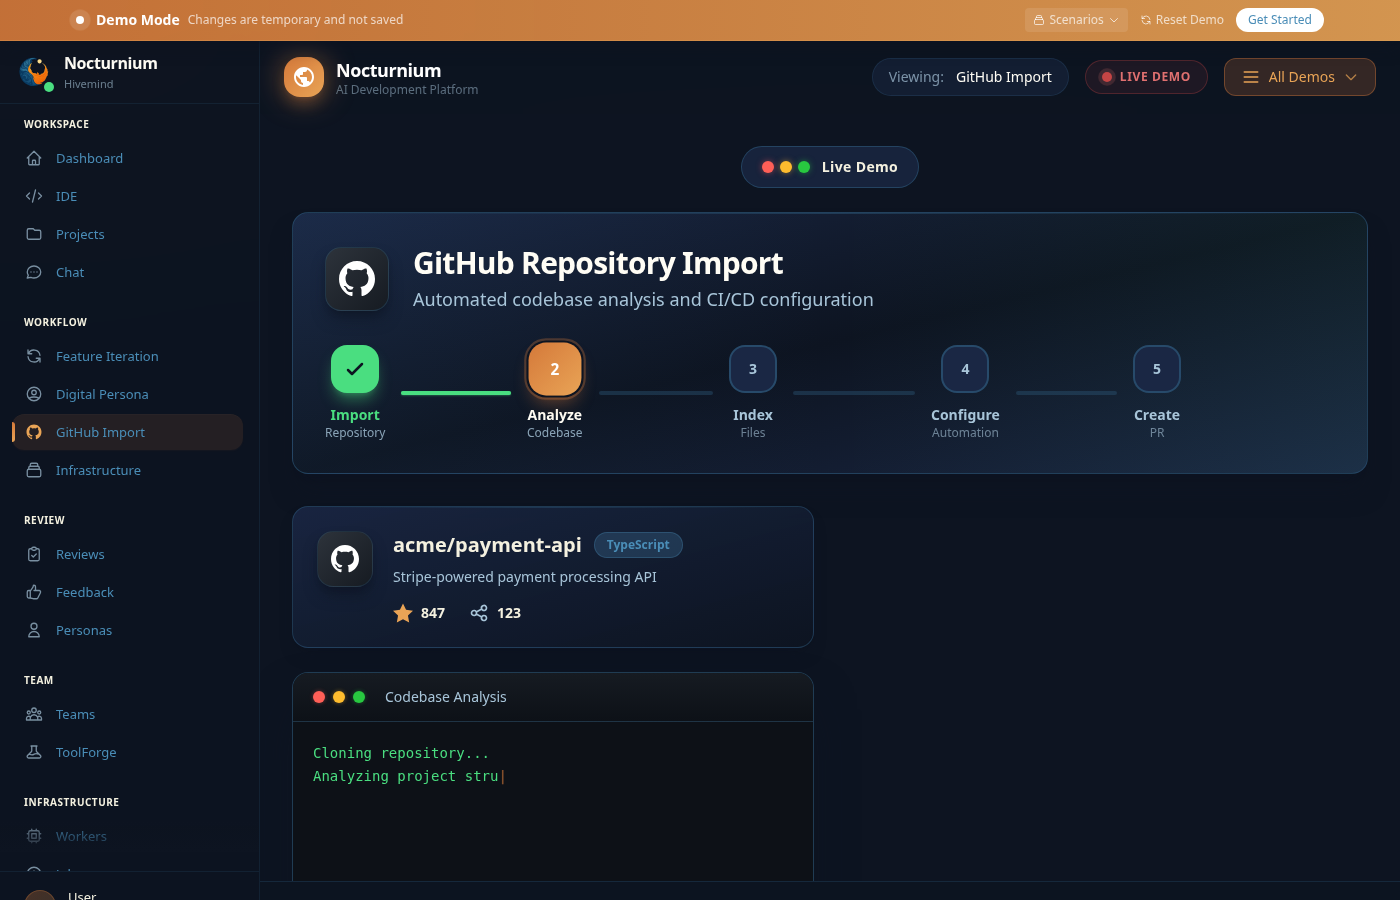Click the Infrastructure server icon
Image resolution: width=1400 pixels, height=900 pixels.
(x=34, y=470)
